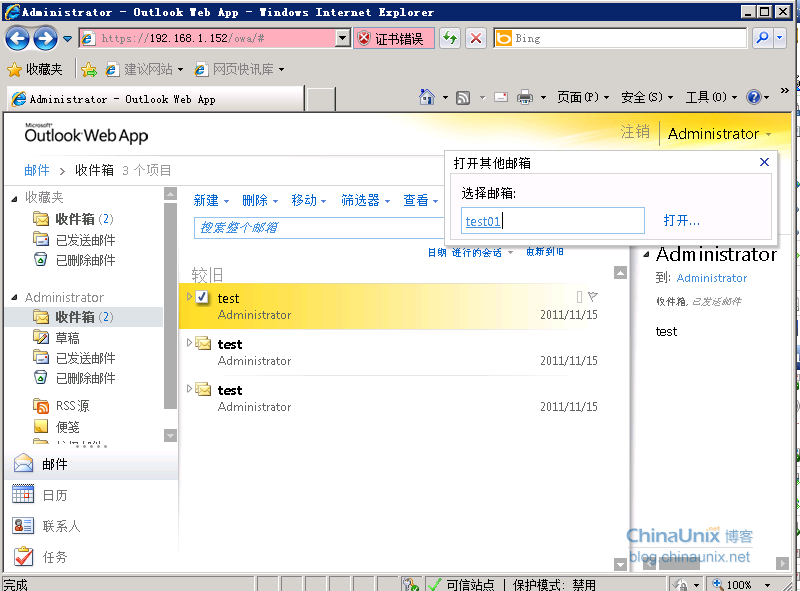This screenshot has width=800, height=591.
Task: Select the 草稿 drafts folder
Action: (x=57, y=338)
